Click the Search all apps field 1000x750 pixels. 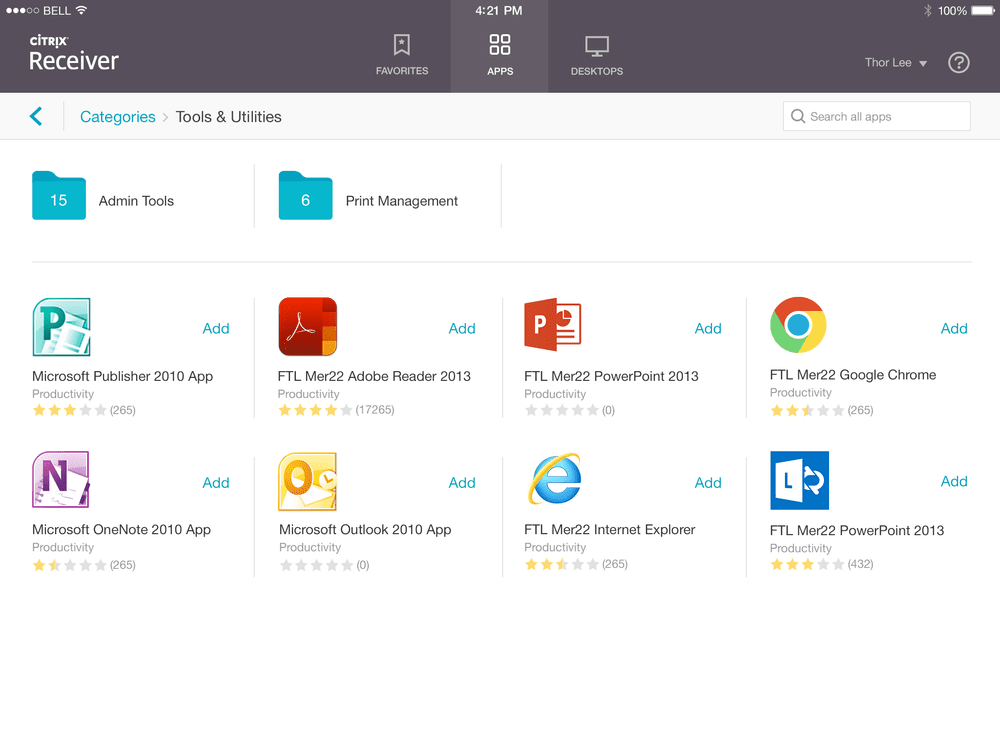876,116
